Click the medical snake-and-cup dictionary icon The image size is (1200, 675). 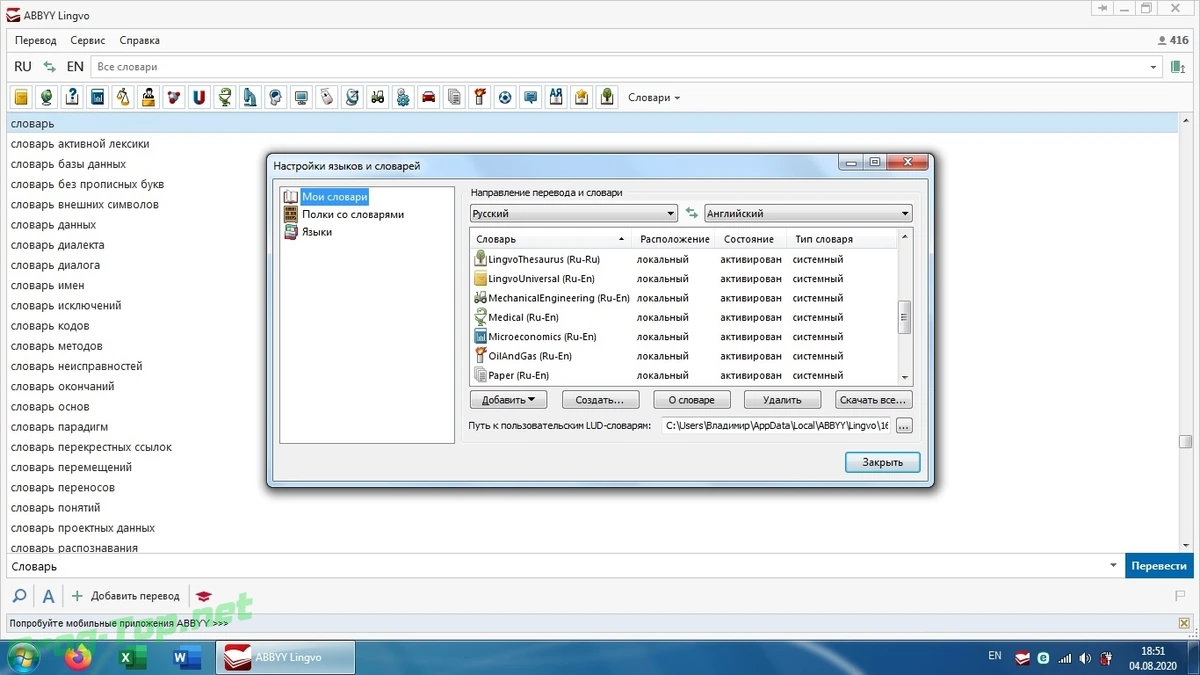(225, 97)
